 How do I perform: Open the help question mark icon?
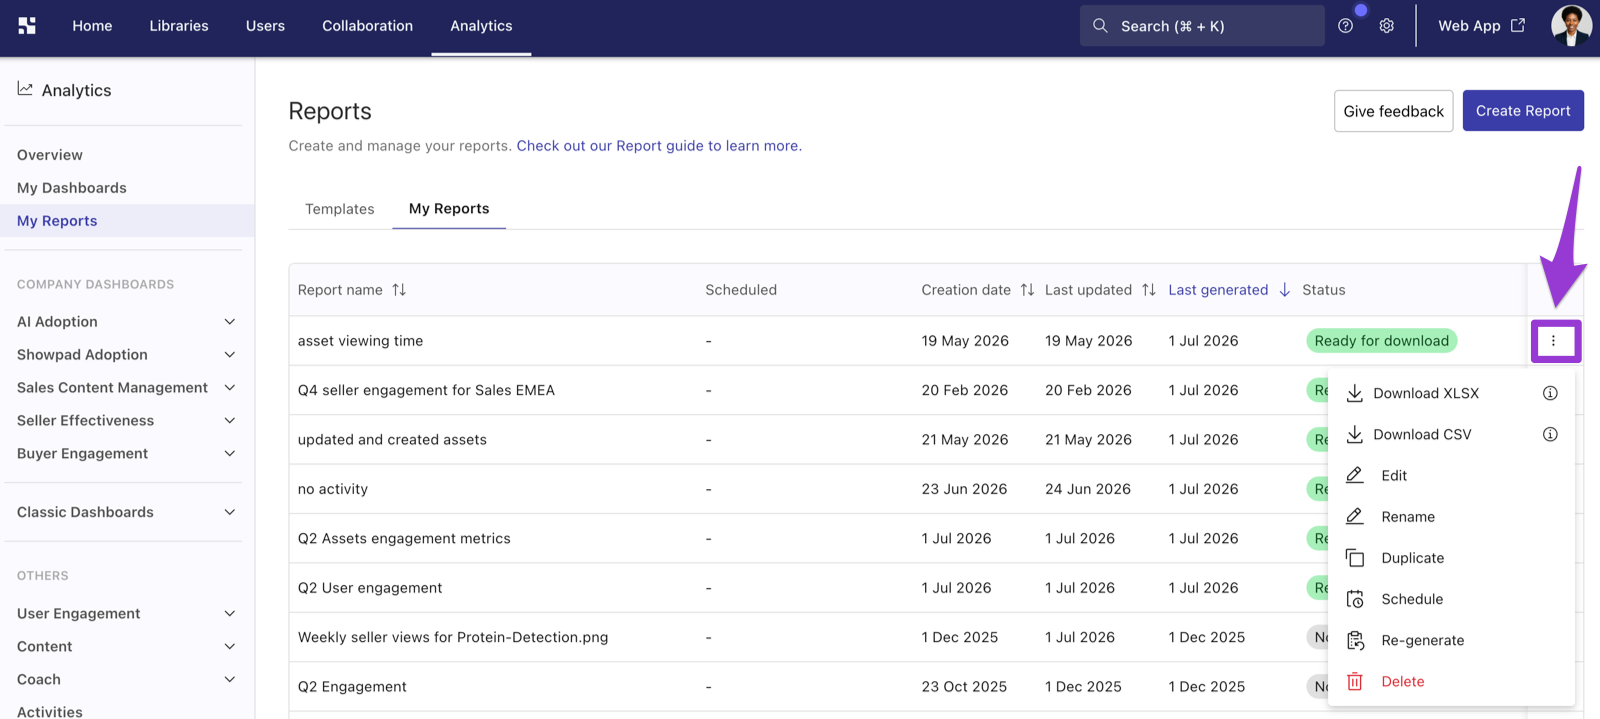click(1345, 26)
